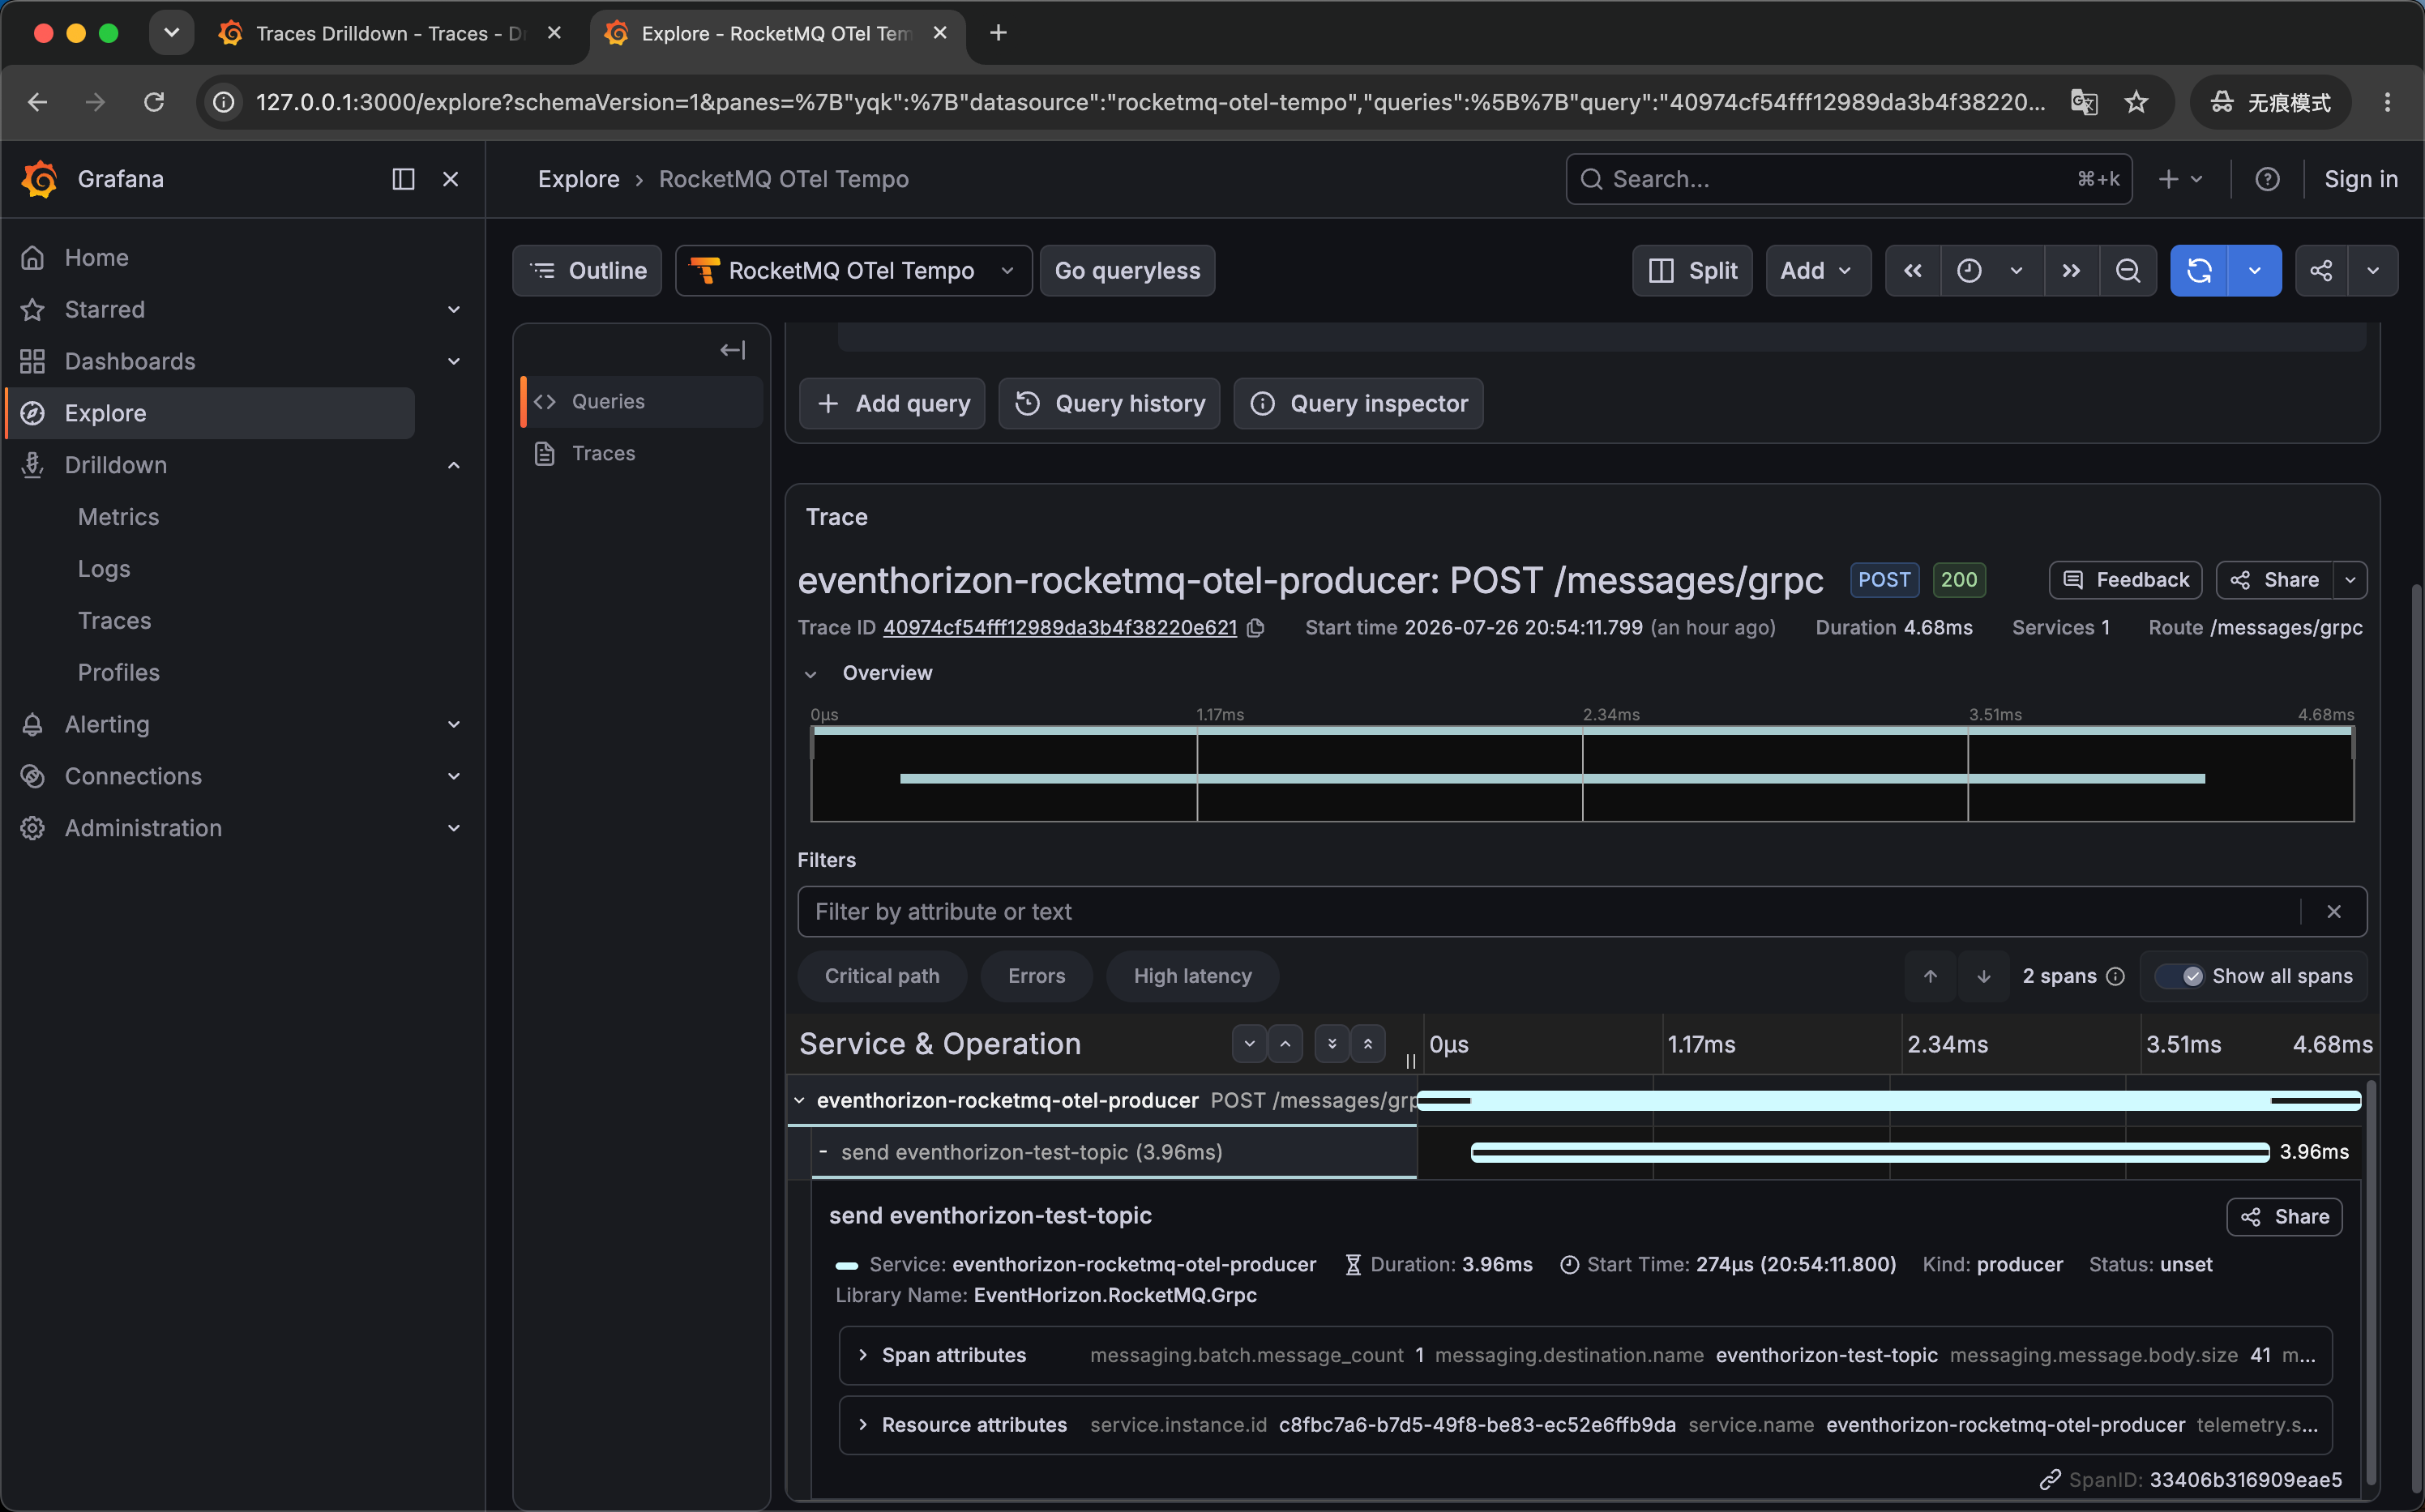Screen dimensions: 2425x1512
Task: Click the toolbar share icon
Action: pos(2321,271)
